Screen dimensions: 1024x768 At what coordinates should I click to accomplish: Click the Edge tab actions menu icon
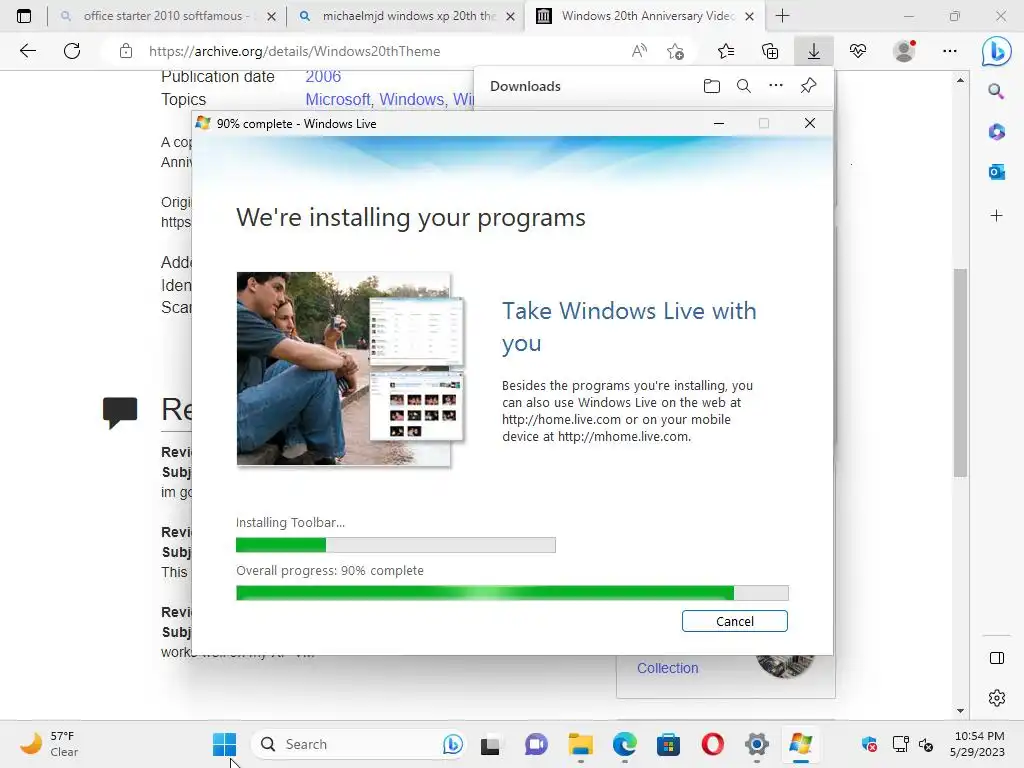[24, 16]
